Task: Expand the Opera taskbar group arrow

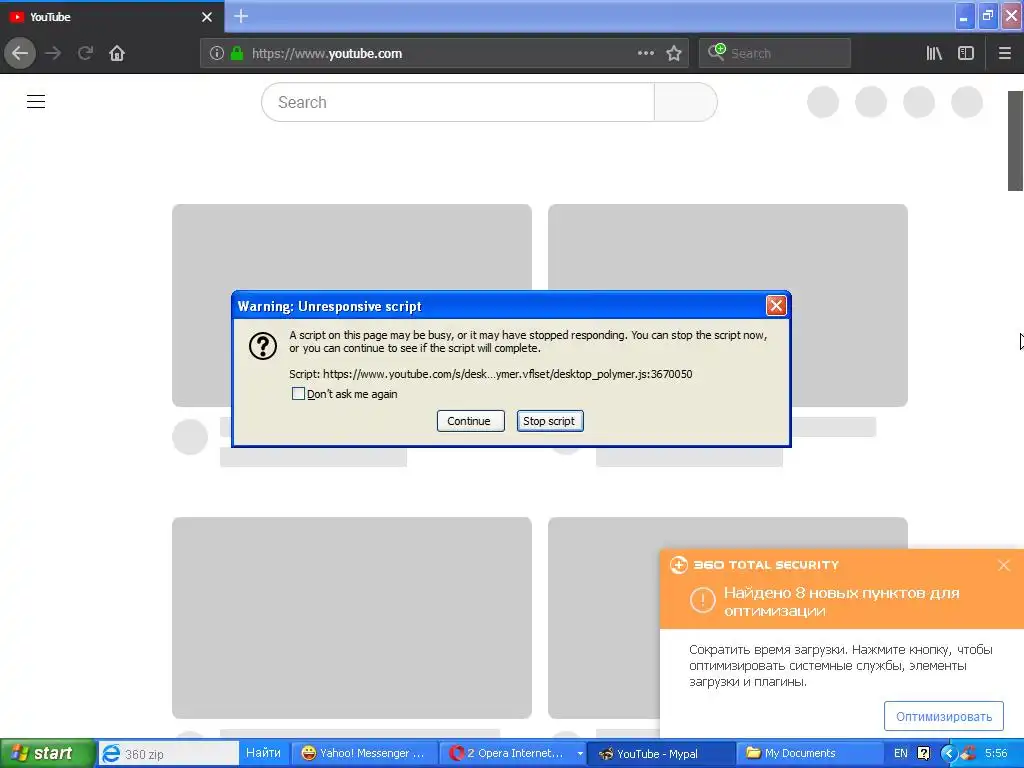Action: point(580,754)
